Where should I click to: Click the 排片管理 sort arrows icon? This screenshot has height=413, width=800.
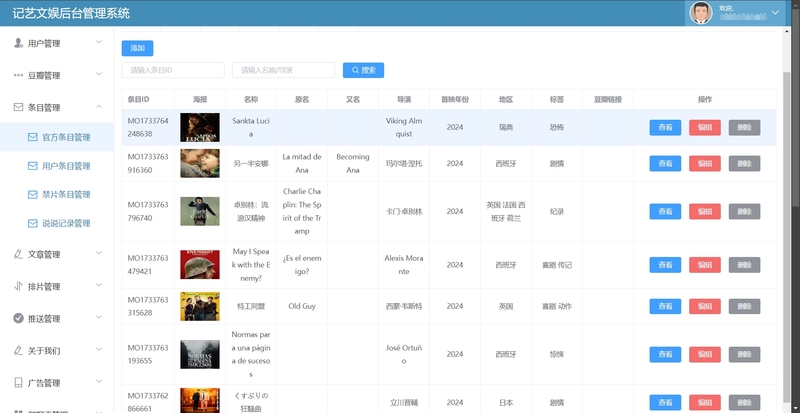(x=18, y=286)
